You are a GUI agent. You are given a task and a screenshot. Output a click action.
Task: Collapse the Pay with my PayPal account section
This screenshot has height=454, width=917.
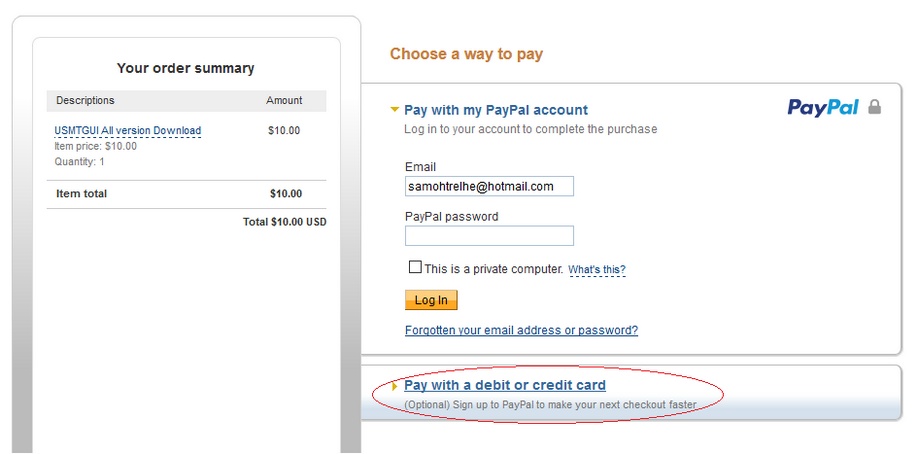pyautogui.click(x=395, y=109)
